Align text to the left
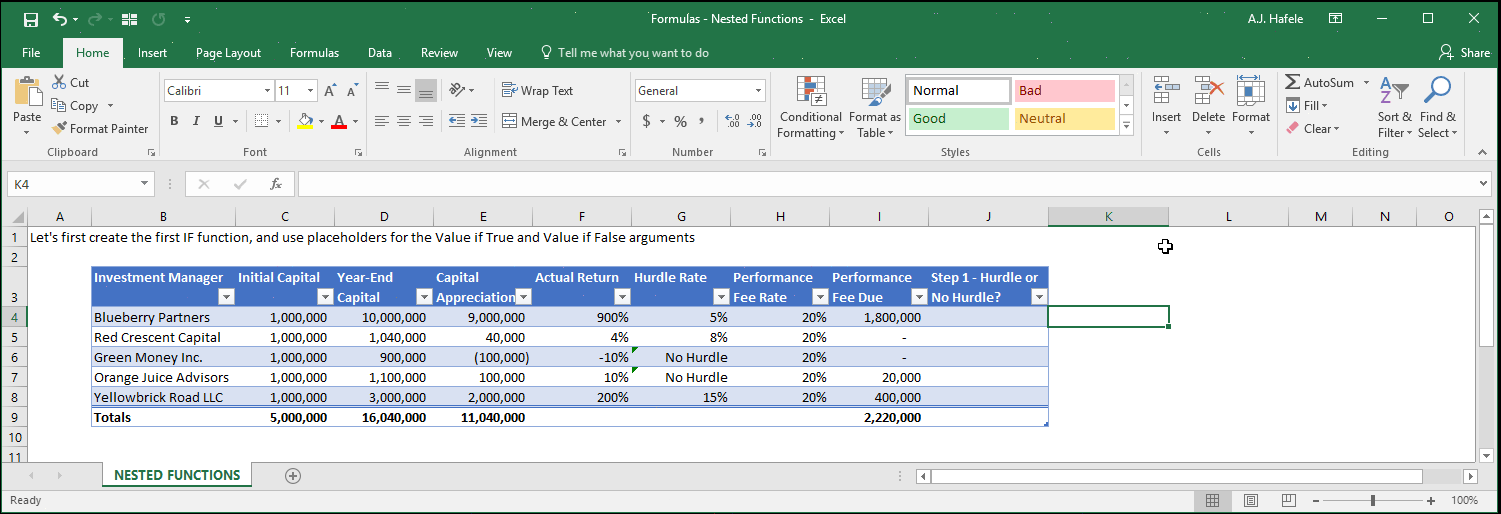This screenshot has width=1501, height=514. (x=382, y=121)
